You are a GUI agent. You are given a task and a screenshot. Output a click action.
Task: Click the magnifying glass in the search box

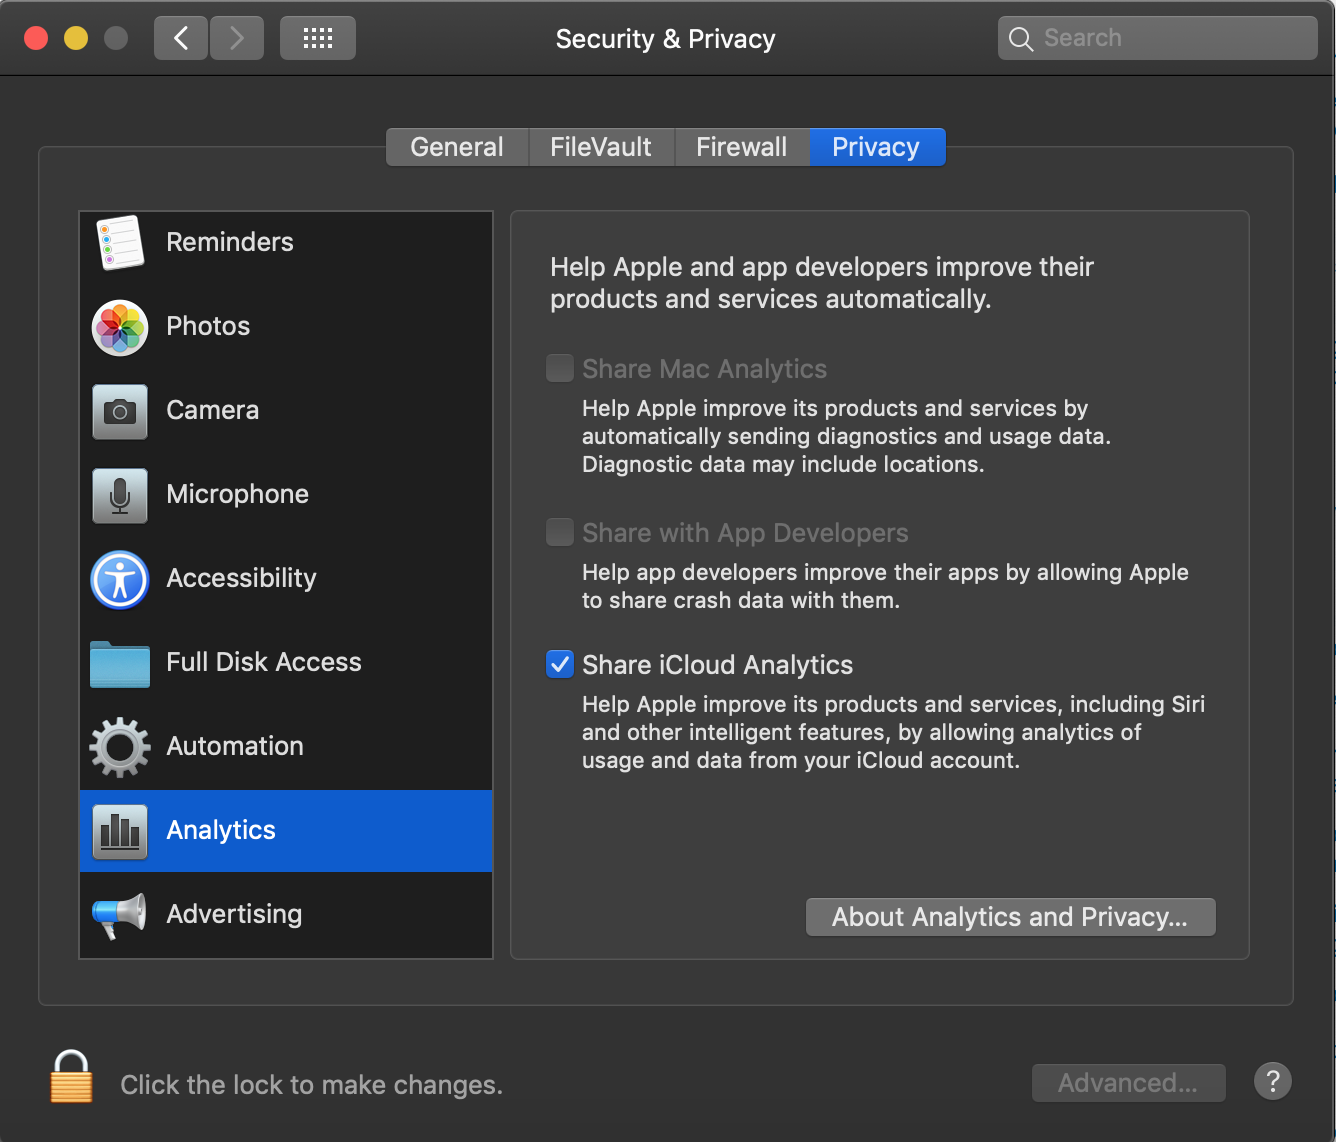1021,39
